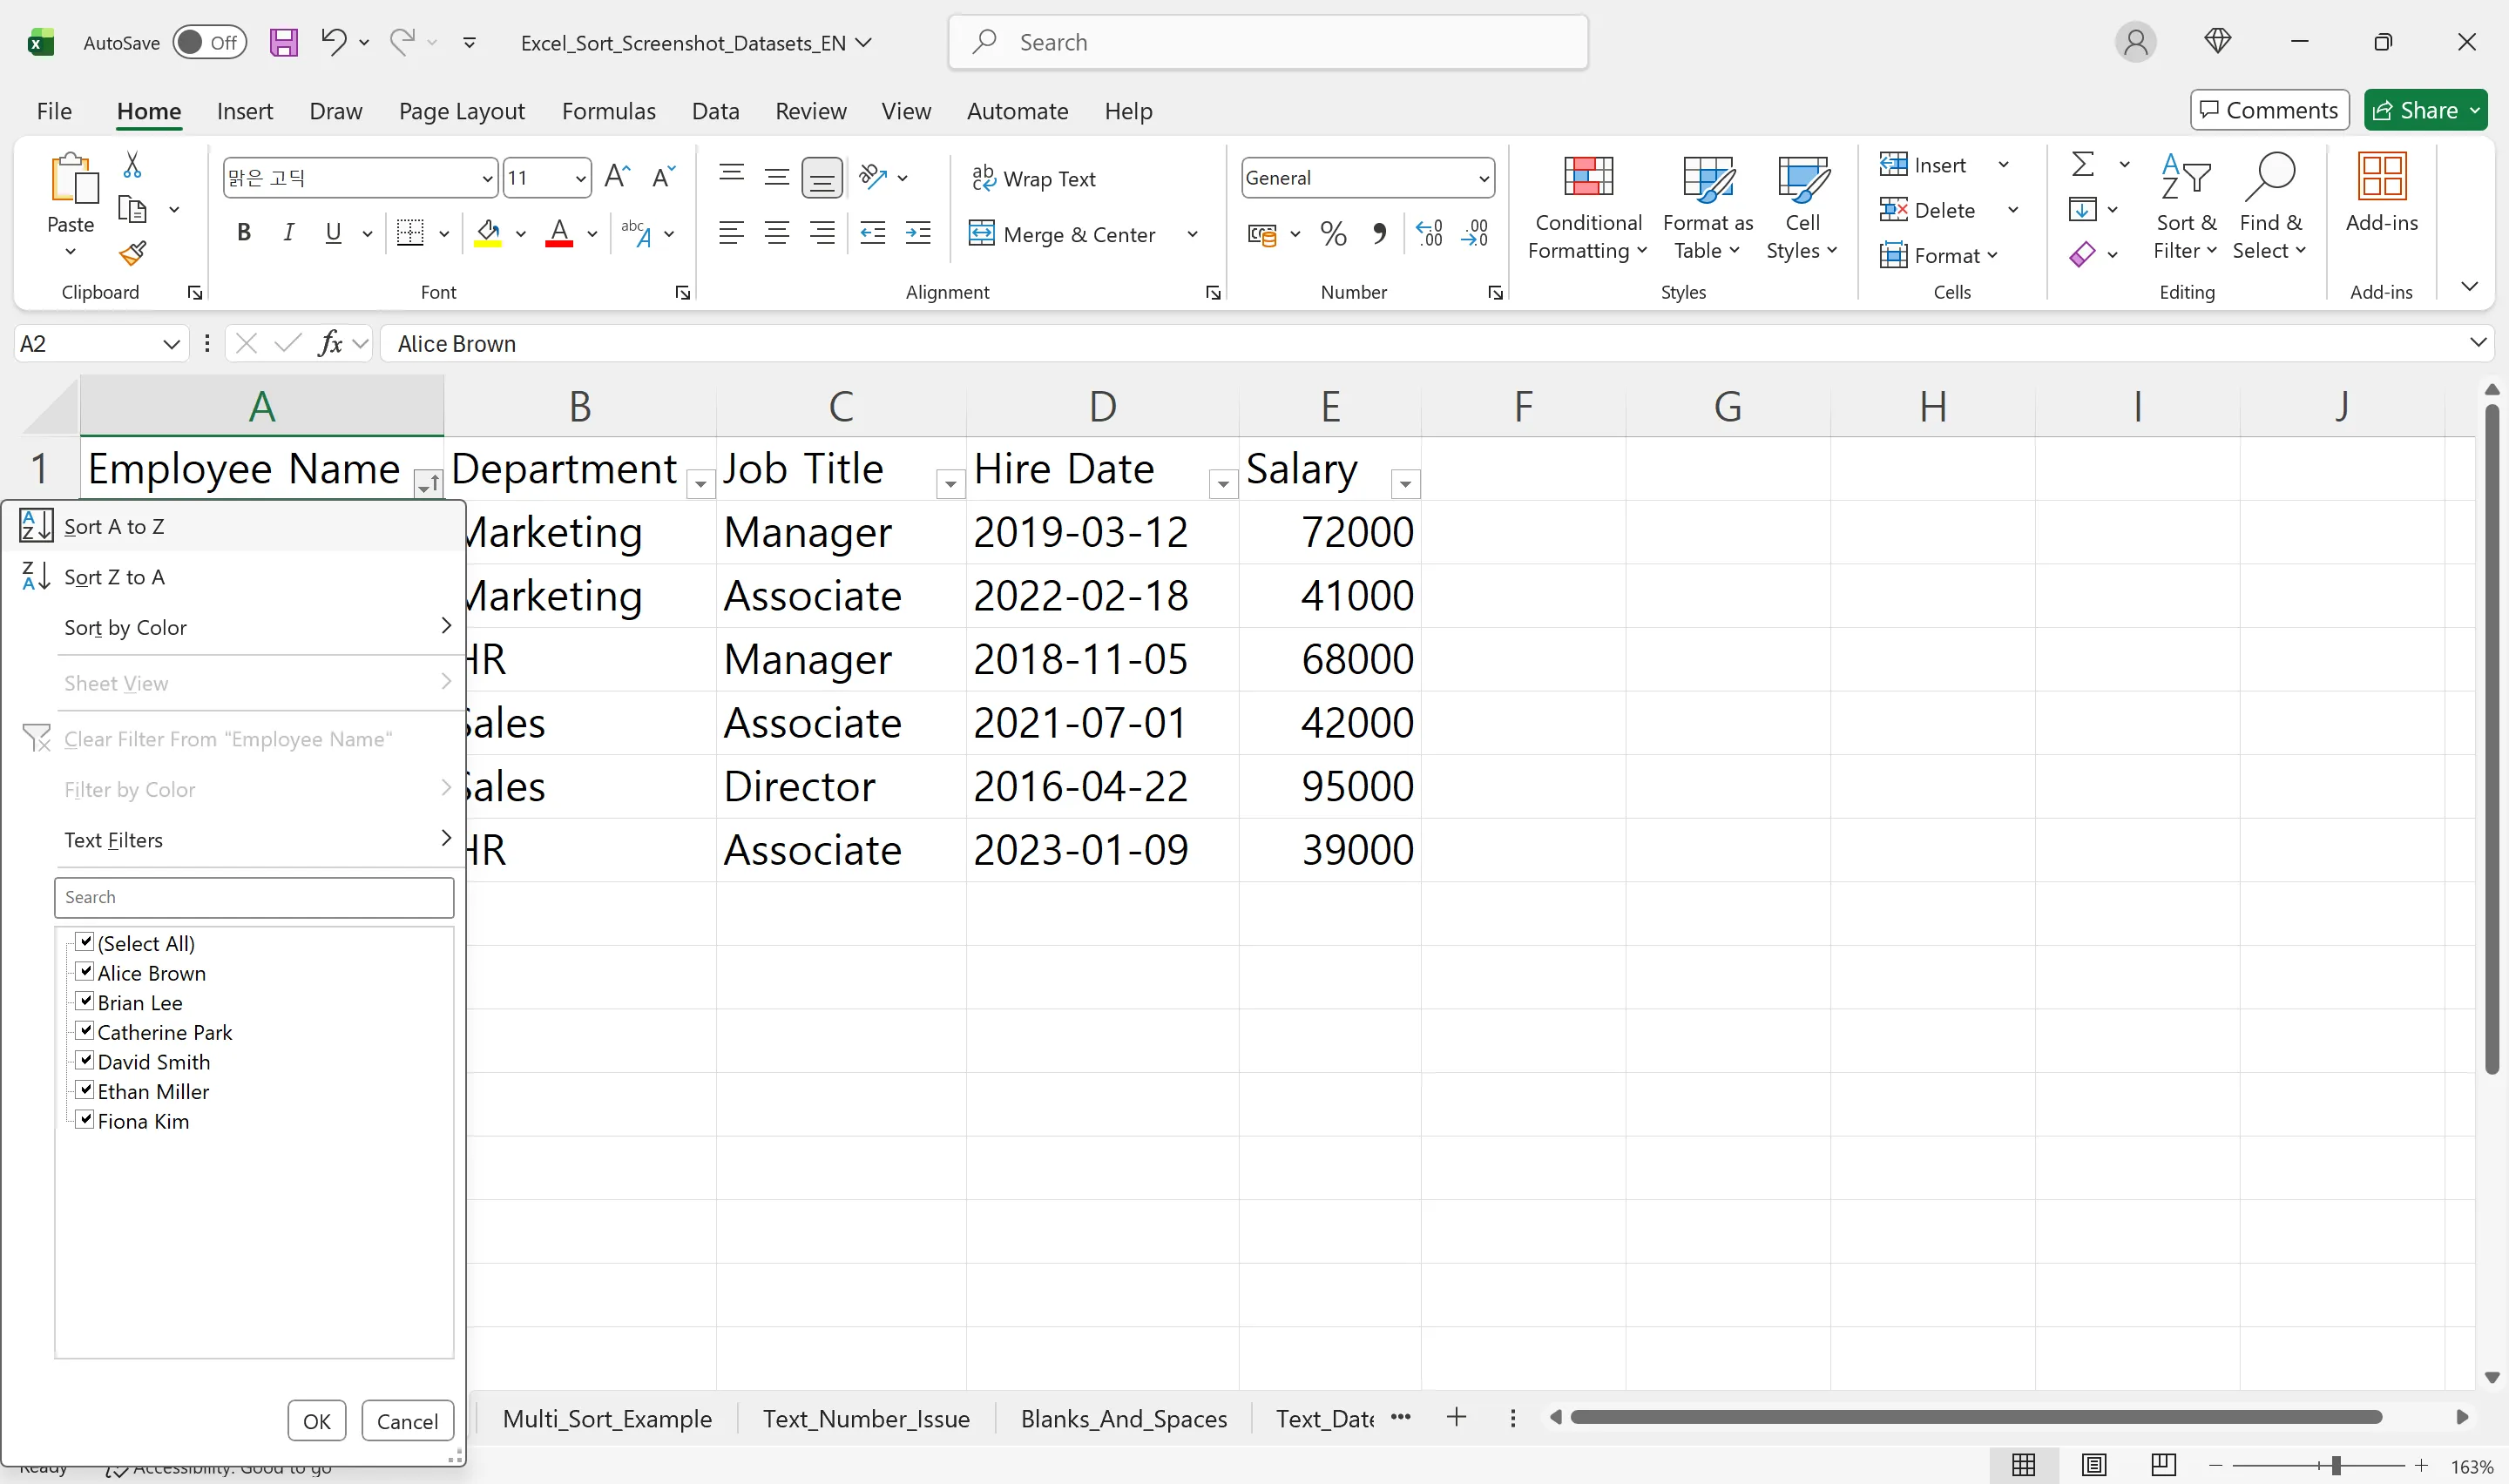This screenshot has width=2509, height=1484.
Task: Select the Format Painter tool
Action: (x=133, y=253)
